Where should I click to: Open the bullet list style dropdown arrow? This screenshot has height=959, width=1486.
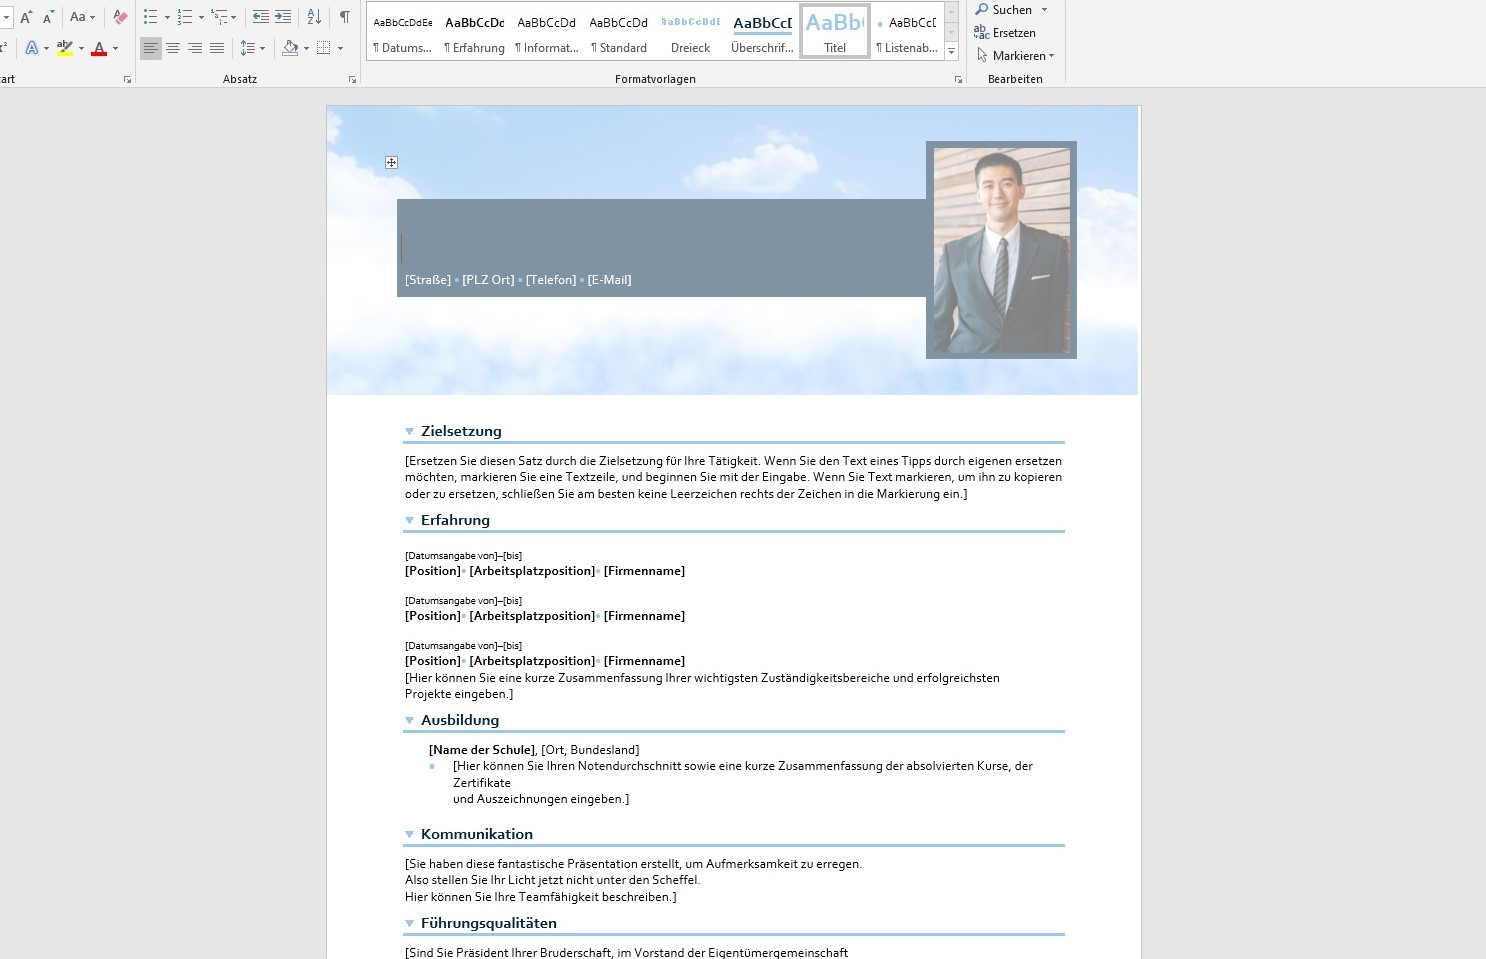point(167,17)
